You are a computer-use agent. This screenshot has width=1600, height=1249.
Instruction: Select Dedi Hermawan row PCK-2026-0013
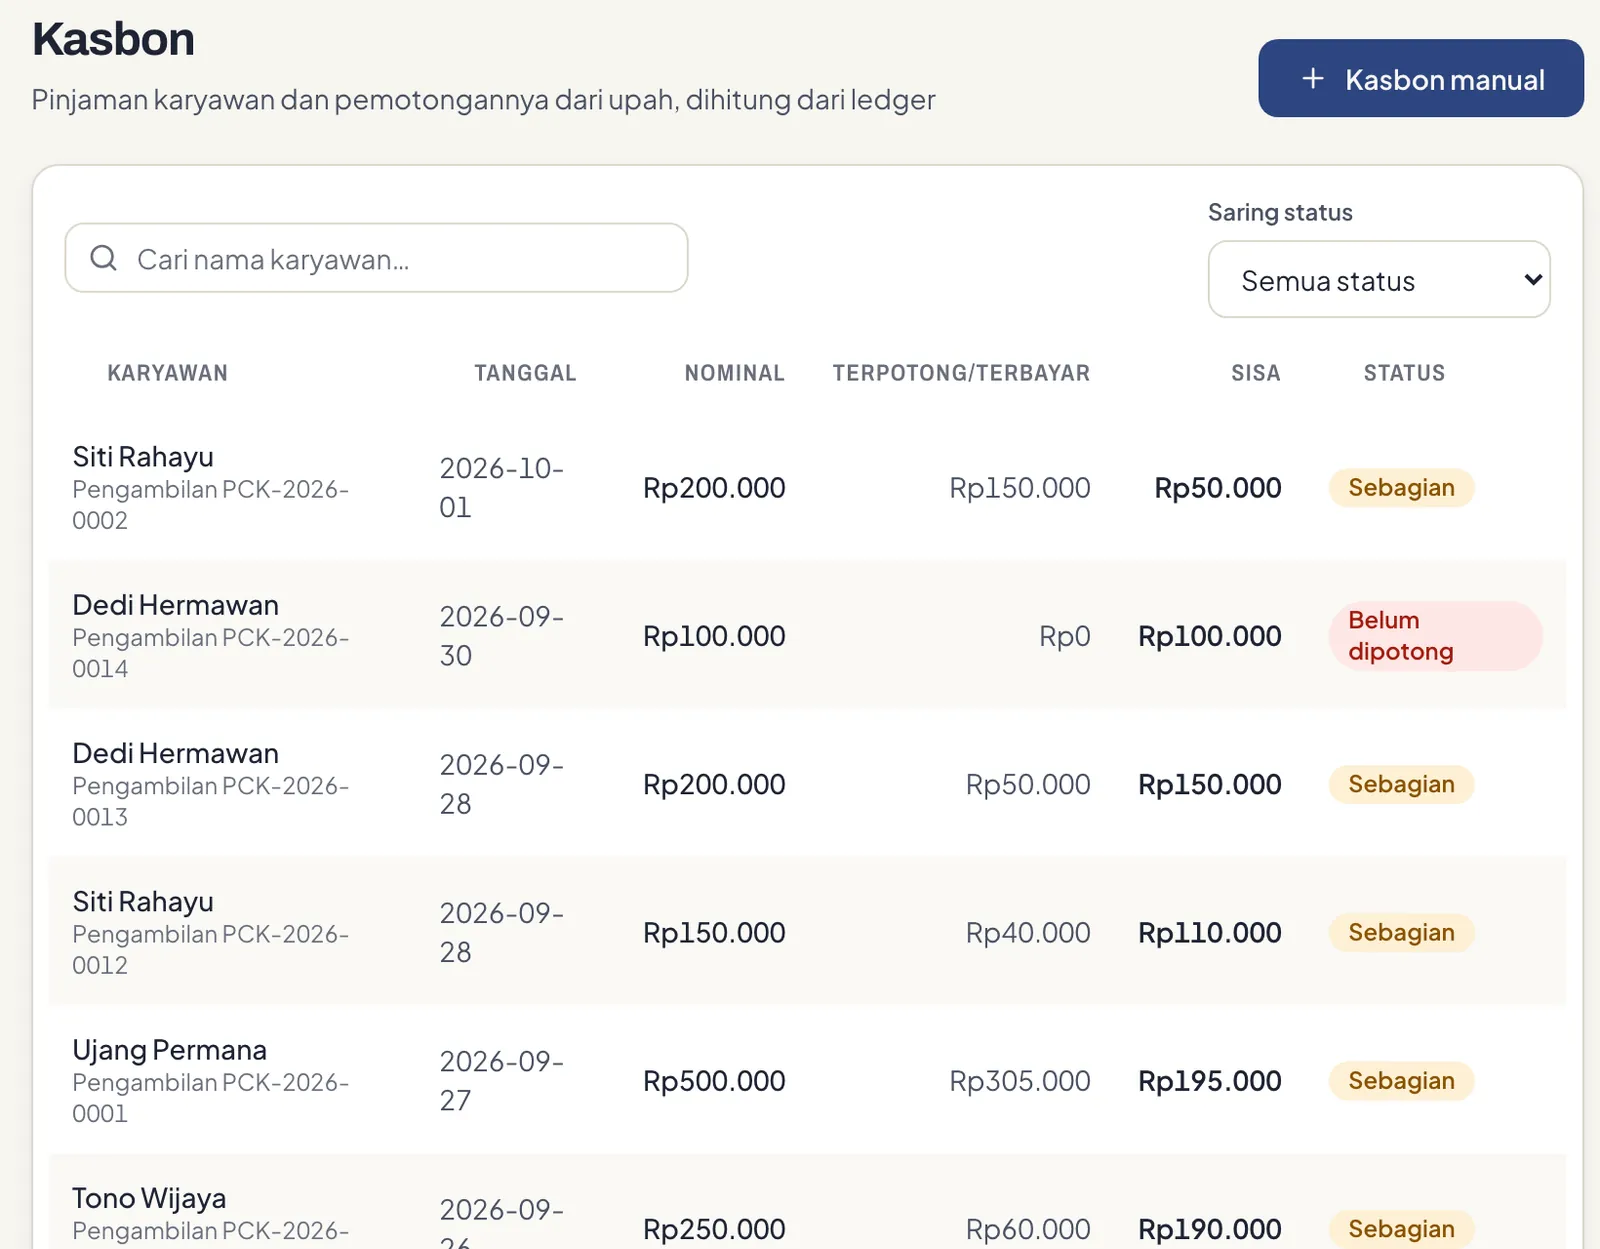point(807,783)
